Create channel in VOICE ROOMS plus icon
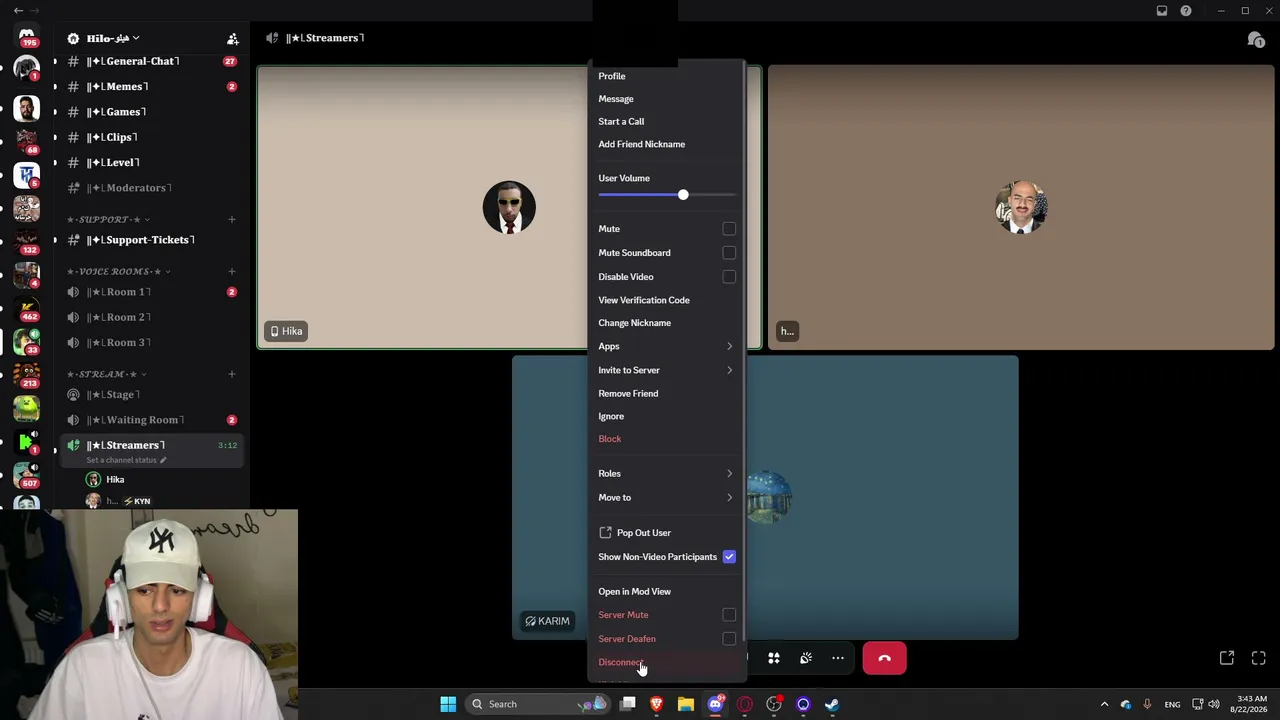 point(232,271)
